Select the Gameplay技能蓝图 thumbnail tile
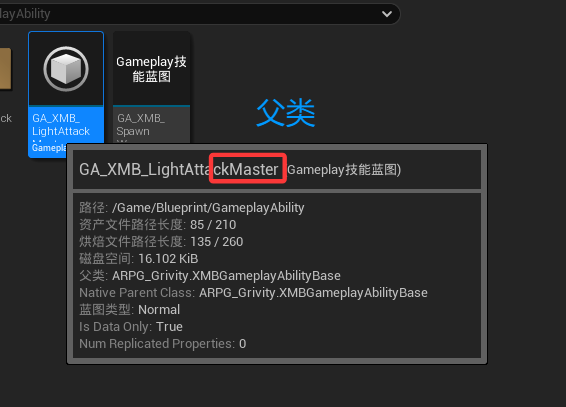This screenshot has width=566, height=407. tap(152, 69)
